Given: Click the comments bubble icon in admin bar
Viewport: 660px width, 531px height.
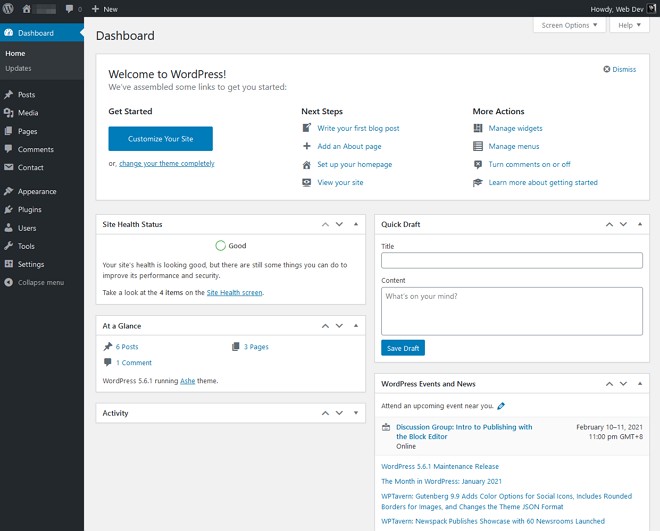Looking at the screenshot, I should pyautogui.click(x=70, y=9).
